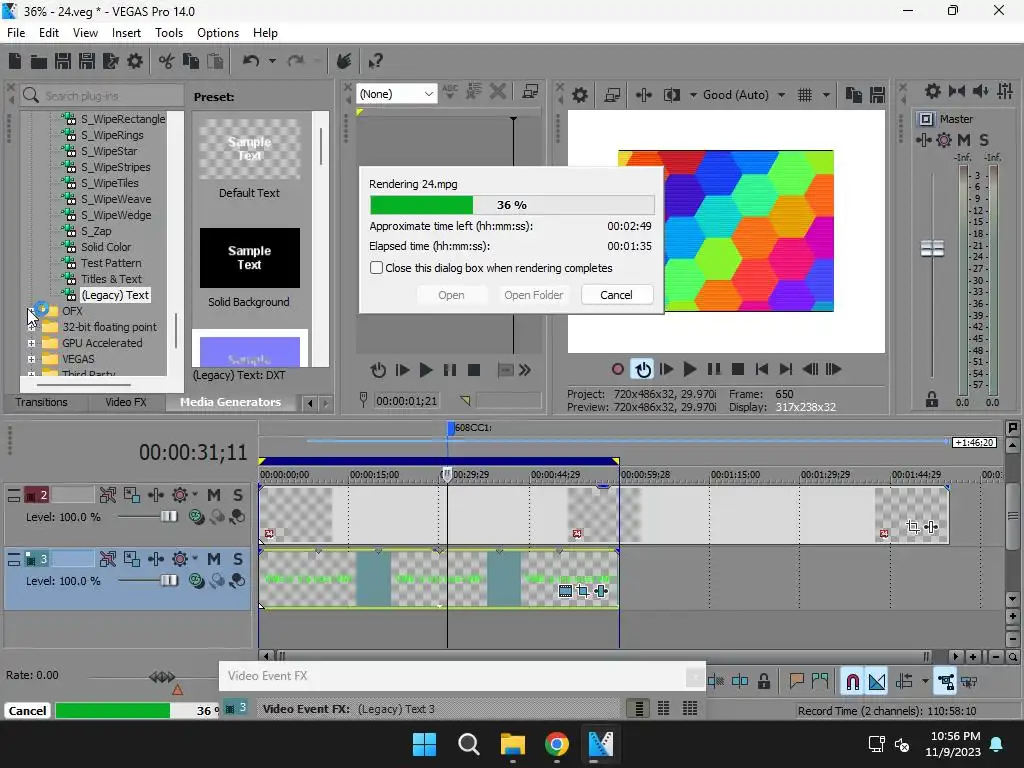Toggle Master bus Mute button
Viewport: 1024px width, 768px height.
tap(963, 140)
